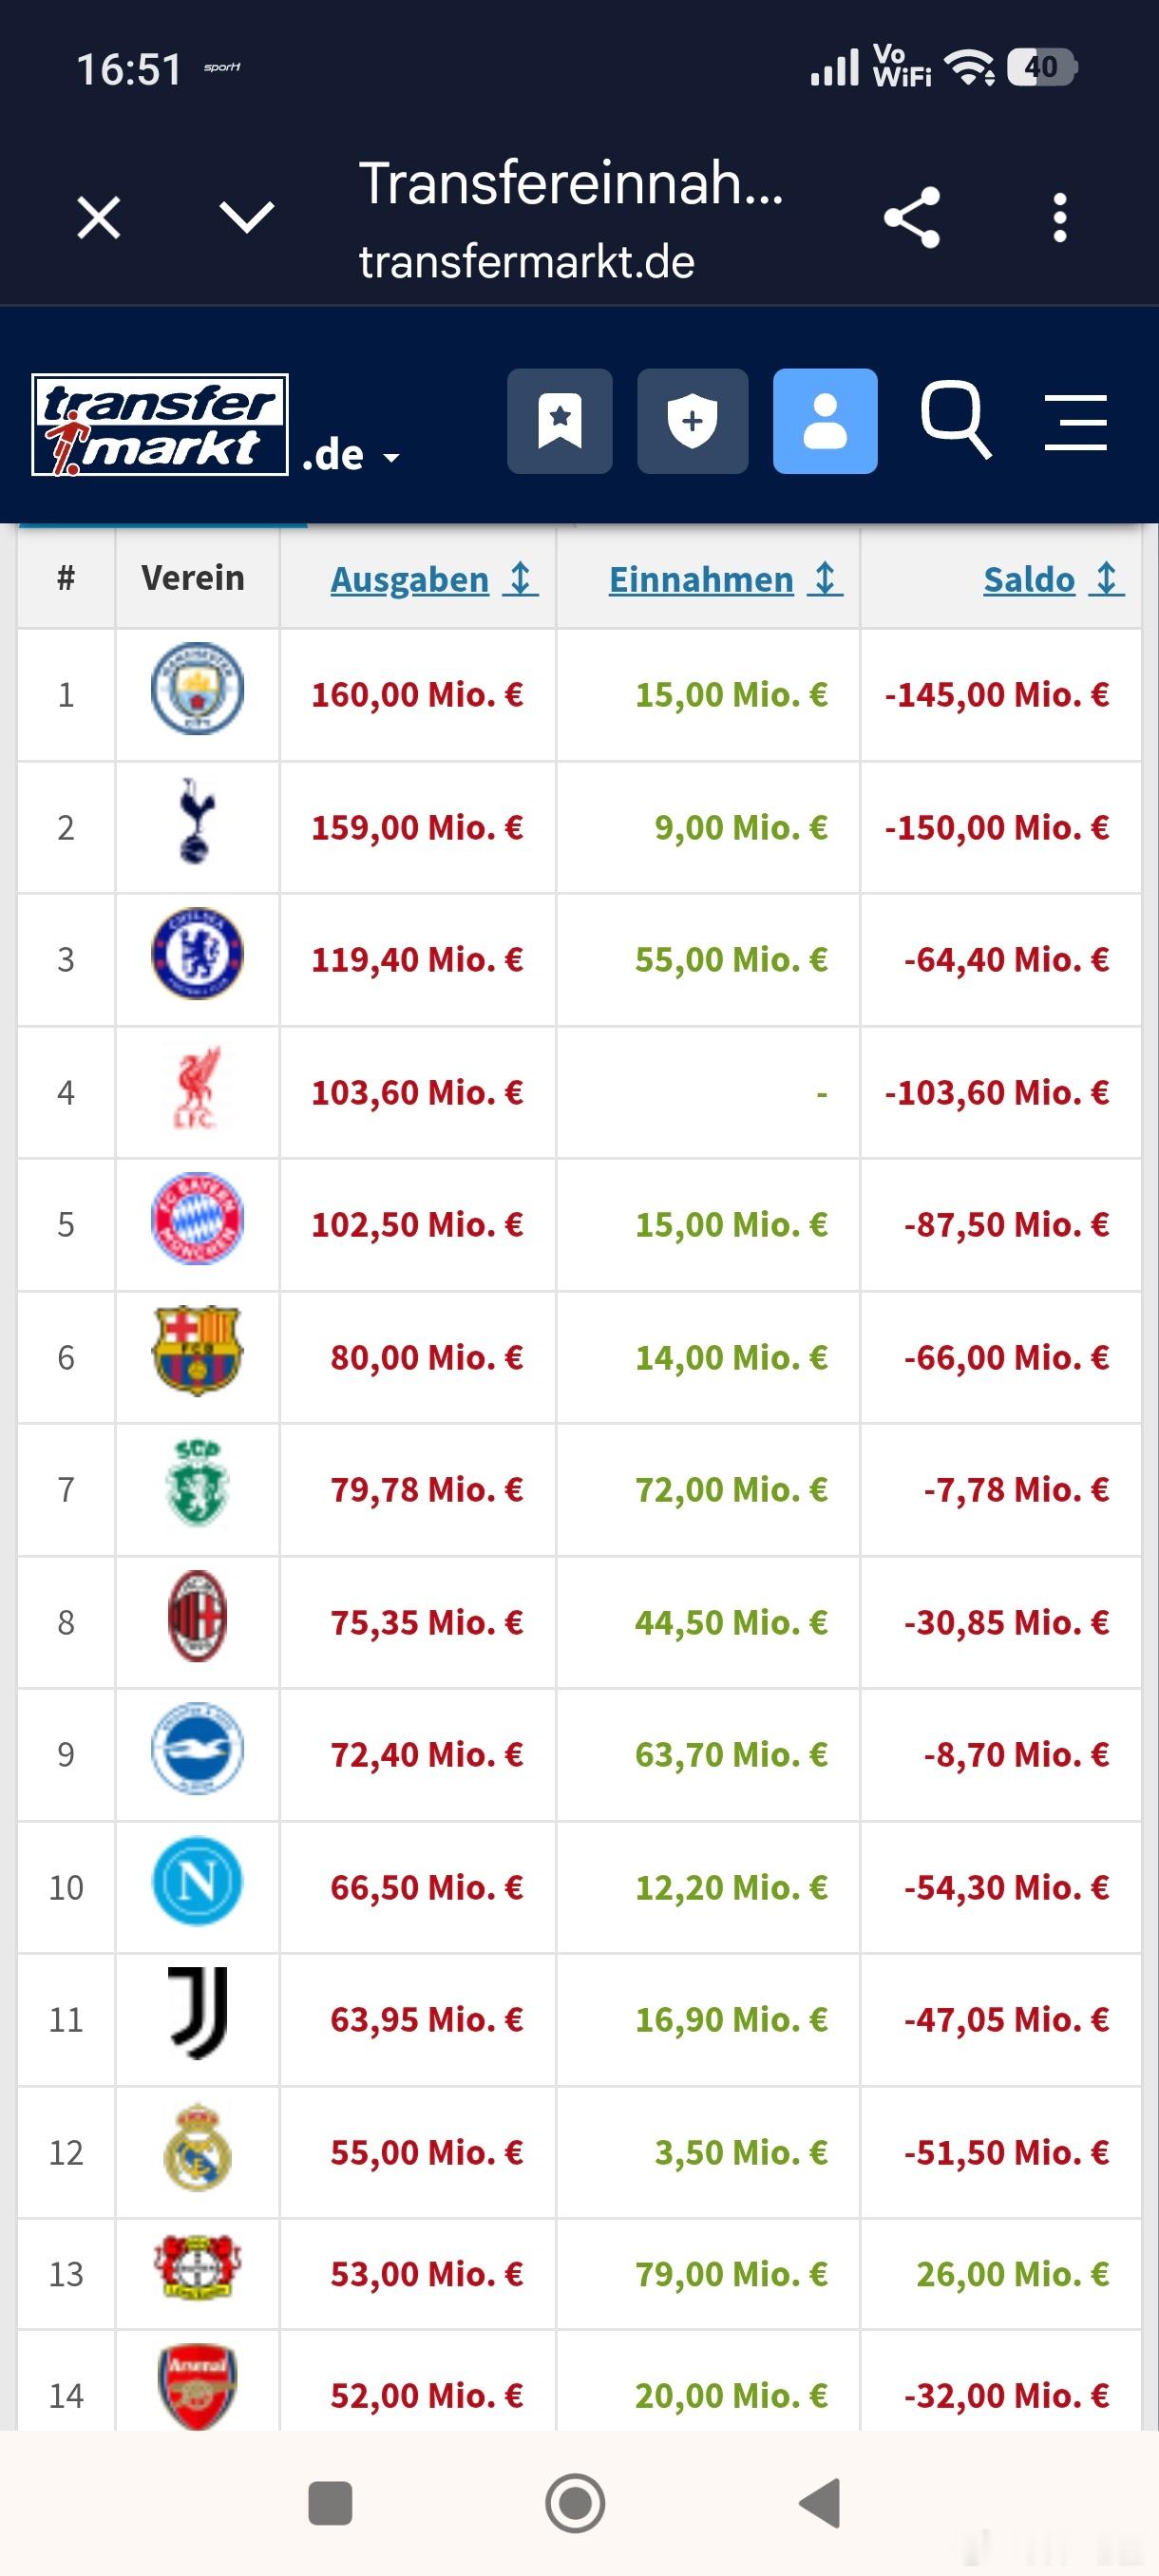
Task: Open the Manchester City club crest
Action: point(197,689)
